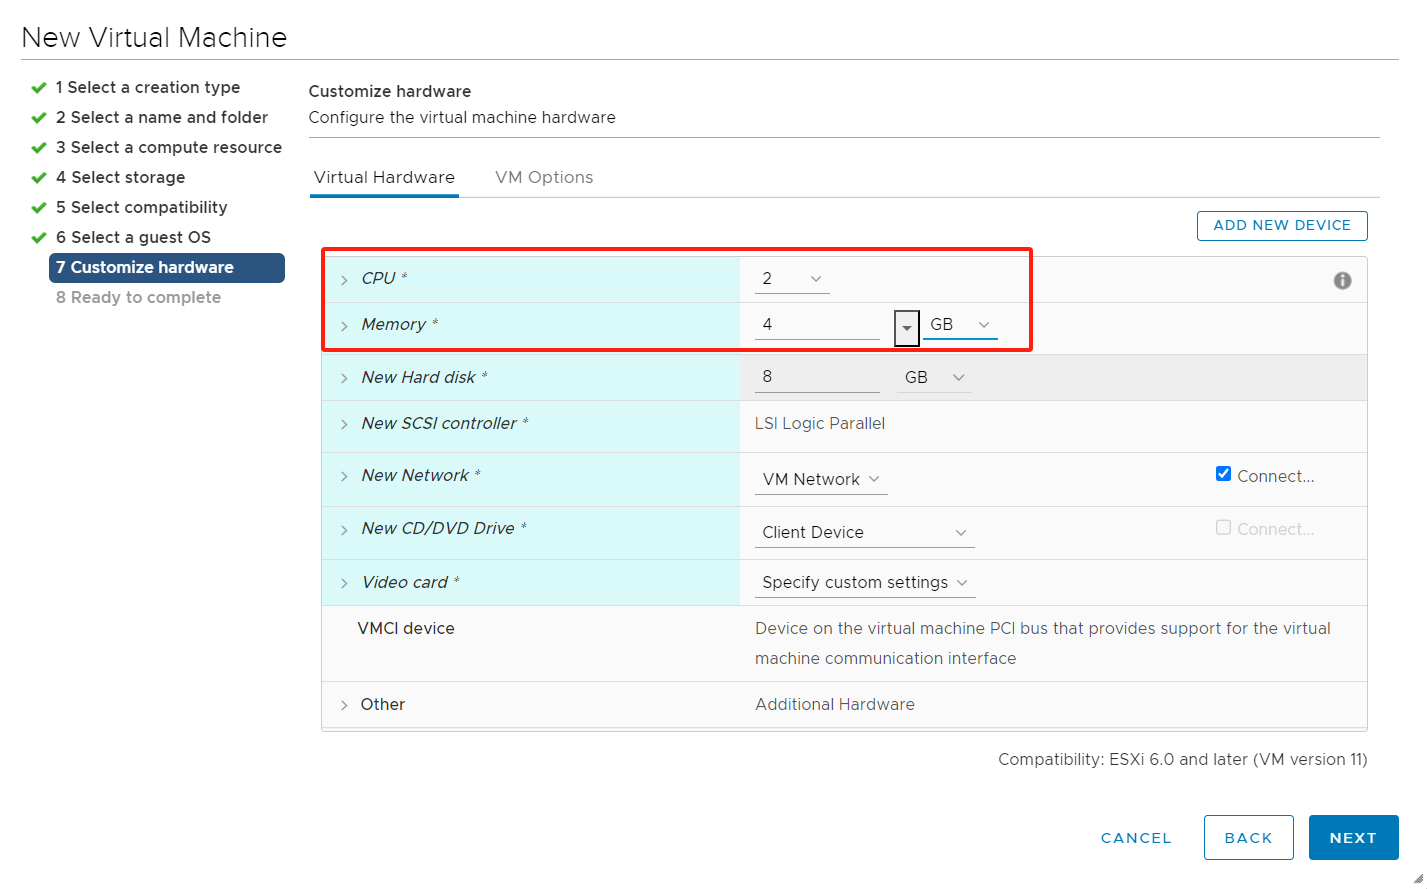The width and height of the screenshot is (1427, 889).
Task: Open the Client Device CD/DVD dropdown
Action: pos(864,533)
